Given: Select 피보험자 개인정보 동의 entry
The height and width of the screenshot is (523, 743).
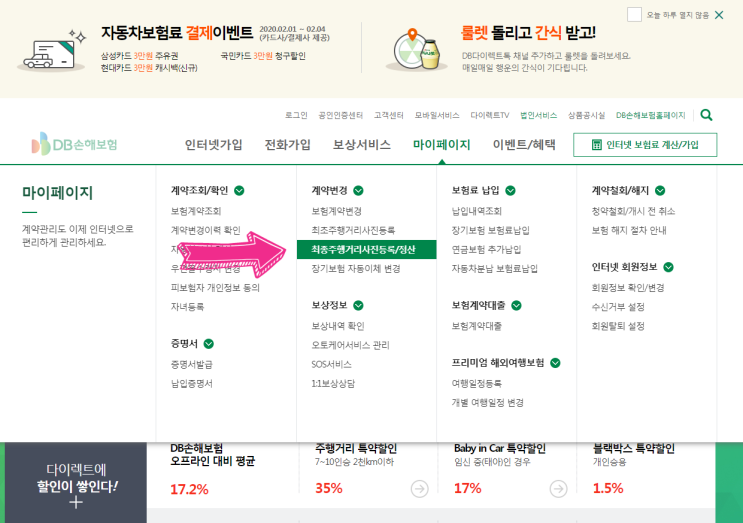Looking at the screenshot, I should click(x=215, y=288).
